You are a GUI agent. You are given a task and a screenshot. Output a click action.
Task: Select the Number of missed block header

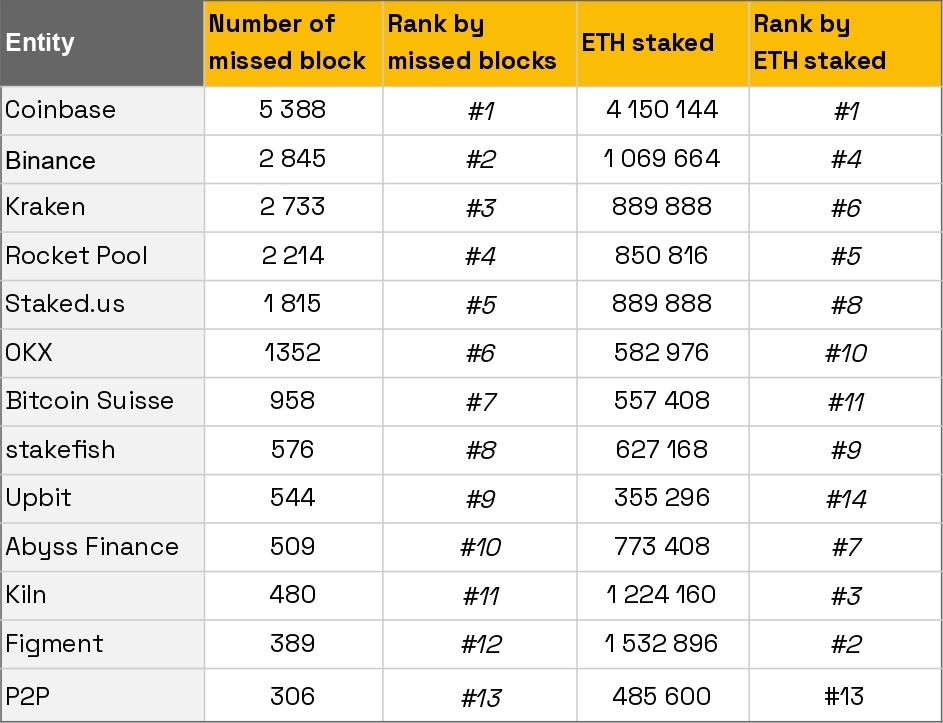(x=293, y=43)
